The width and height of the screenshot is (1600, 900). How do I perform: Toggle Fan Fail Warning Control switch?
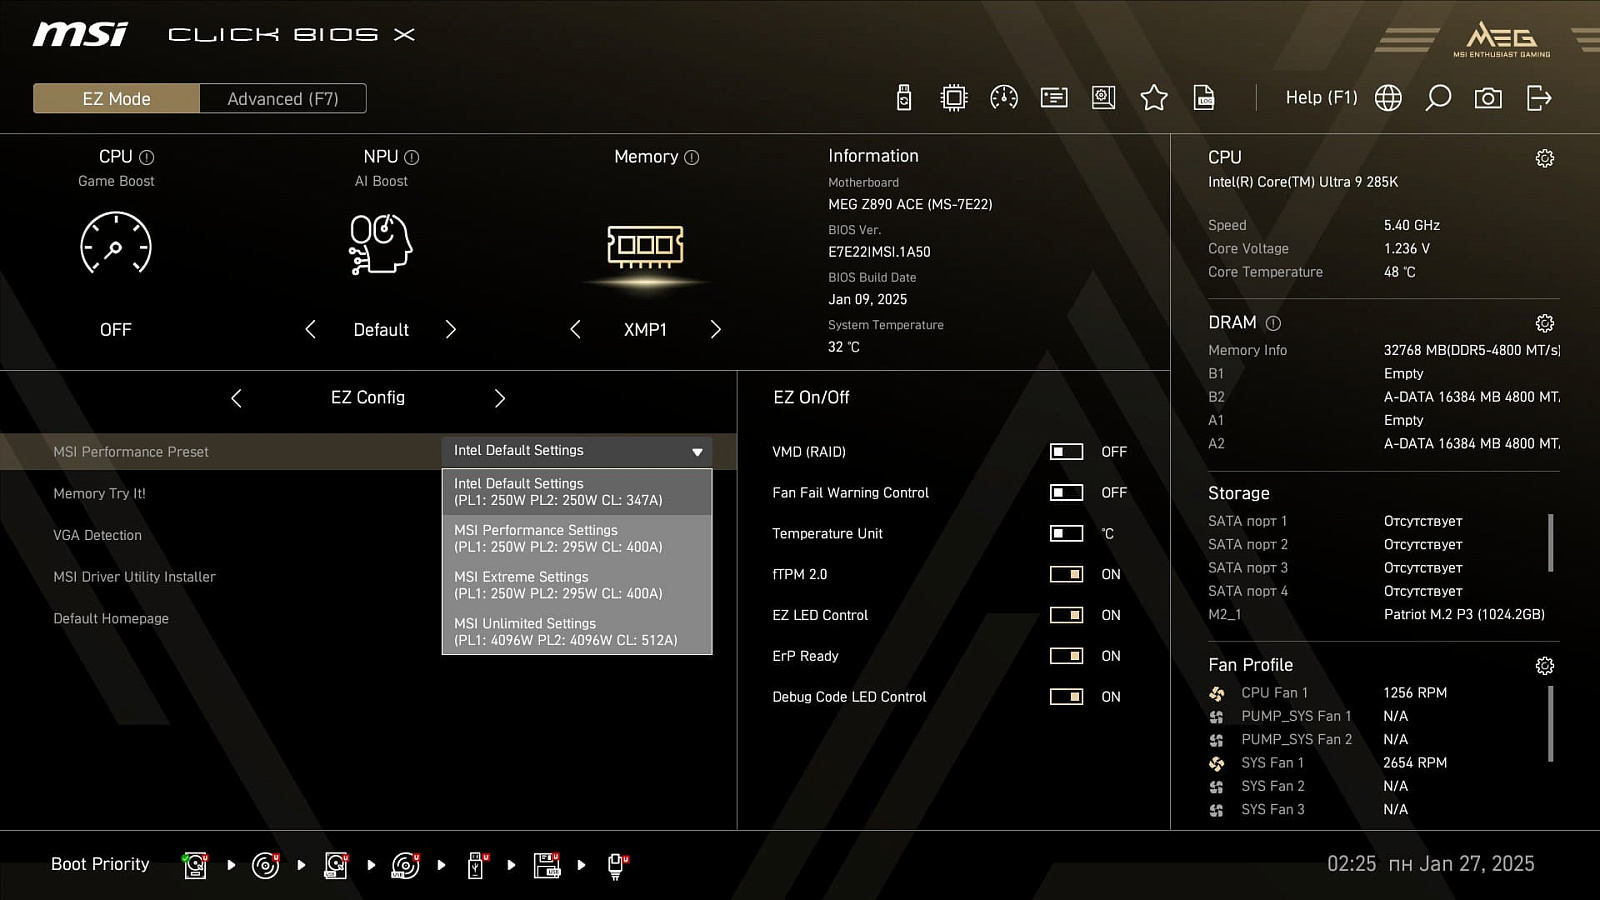click(x=1066, y=493)
